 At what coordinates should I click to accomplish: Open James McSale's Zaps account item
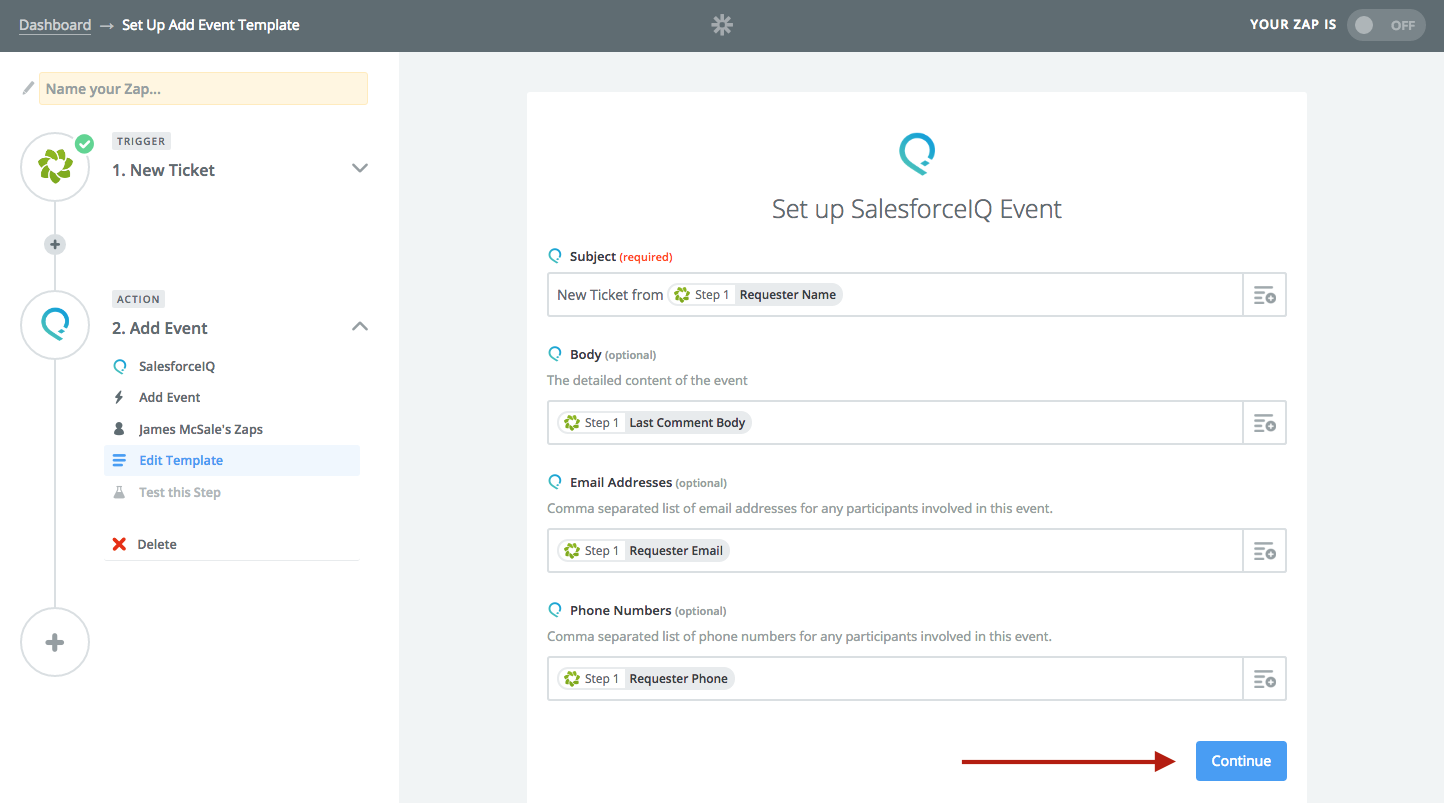[201, 430]
